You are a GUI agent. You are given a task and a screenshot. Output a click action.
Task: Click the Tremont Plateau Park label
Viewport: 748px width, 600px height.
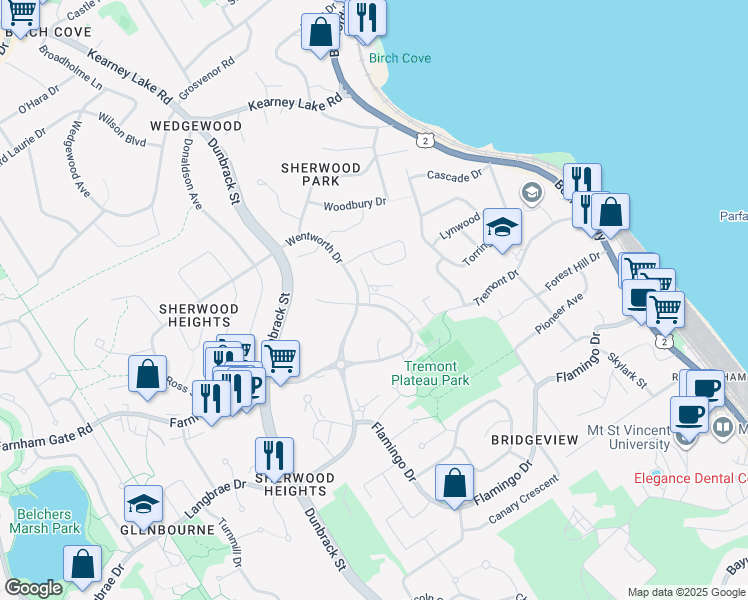[430, 373]
